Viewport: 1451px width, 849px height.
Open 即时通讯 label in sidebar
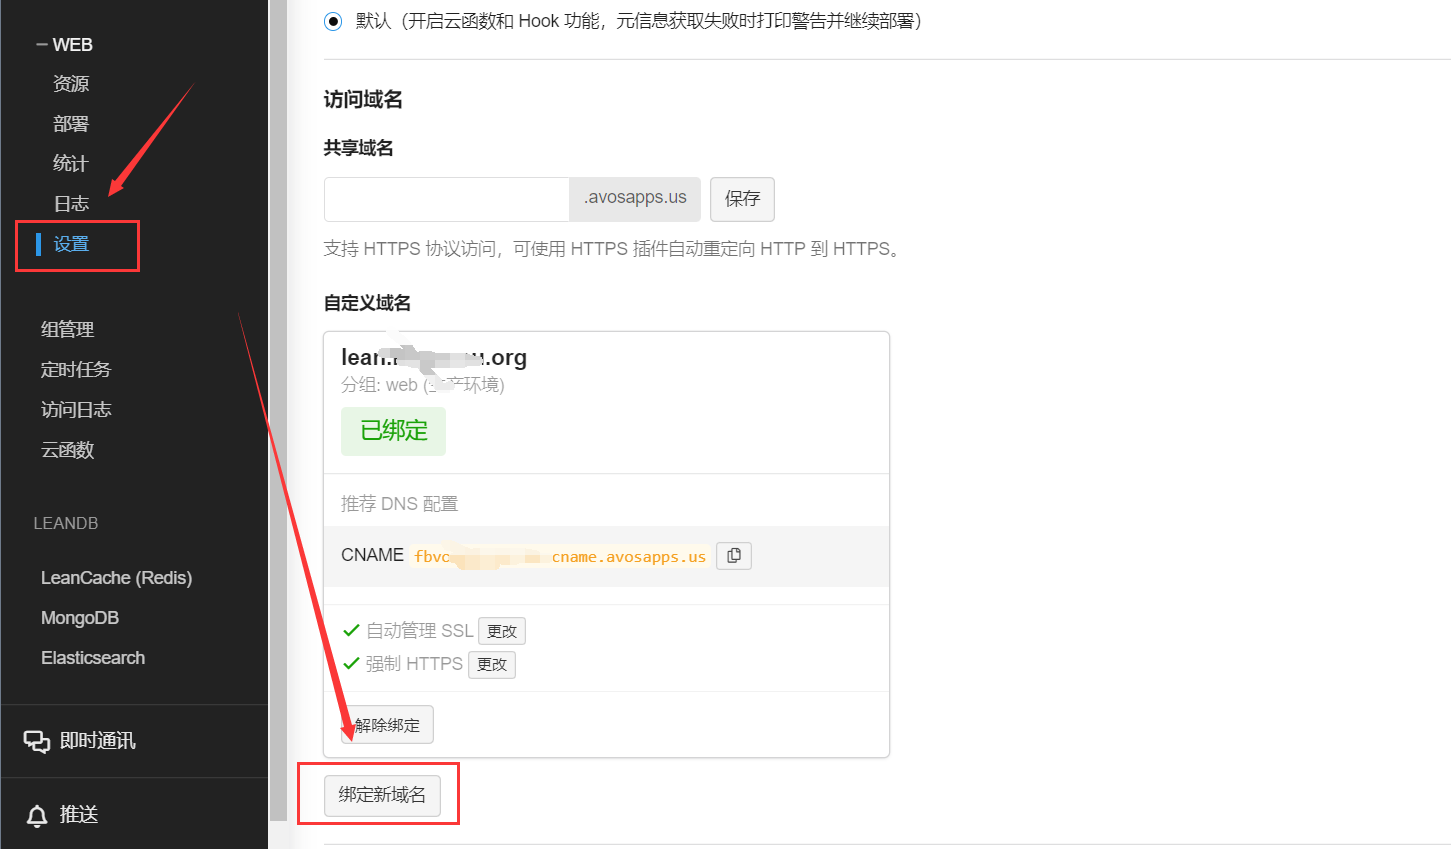pyautogui.click(x=98, y=741)
